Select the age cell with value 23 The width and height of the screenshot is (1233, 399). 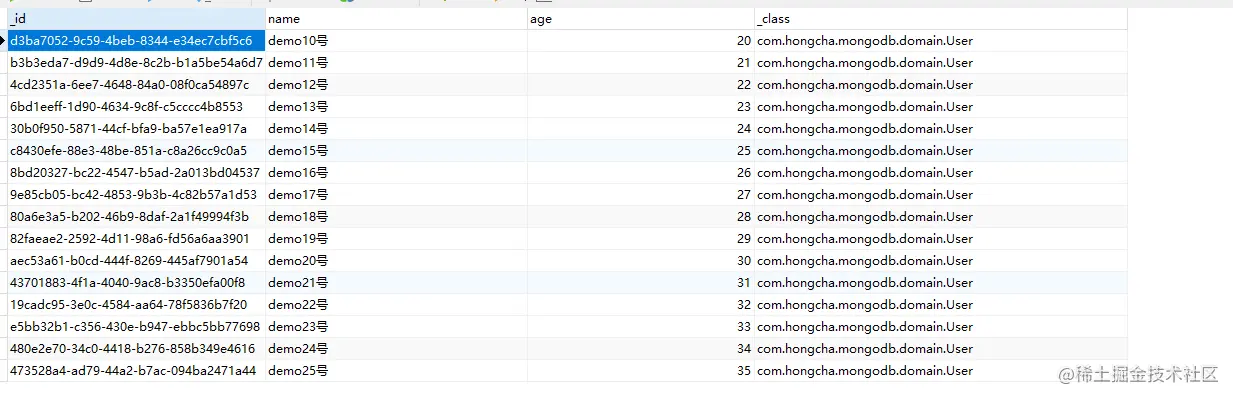click(641, 107)
